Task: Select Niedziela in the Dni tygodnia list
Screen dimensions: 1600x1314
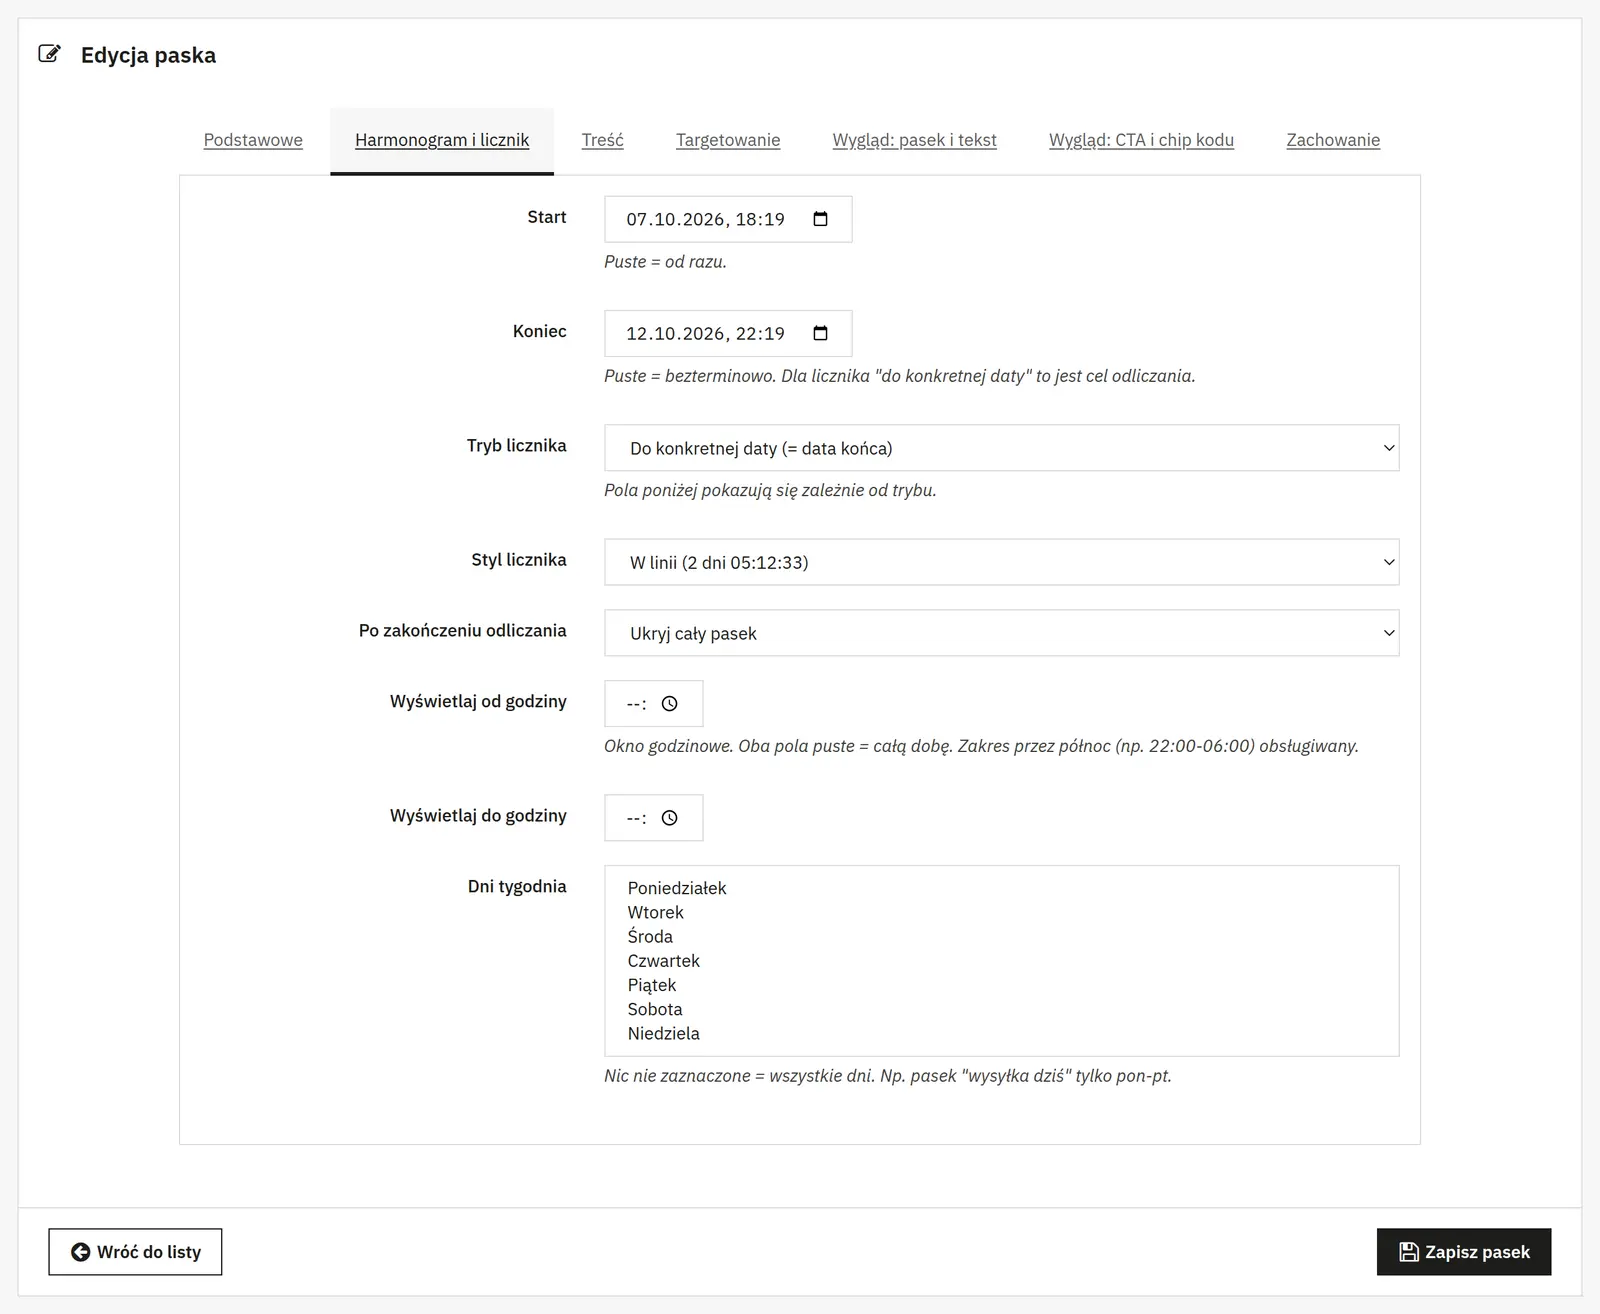Action: [1001, 1033]
